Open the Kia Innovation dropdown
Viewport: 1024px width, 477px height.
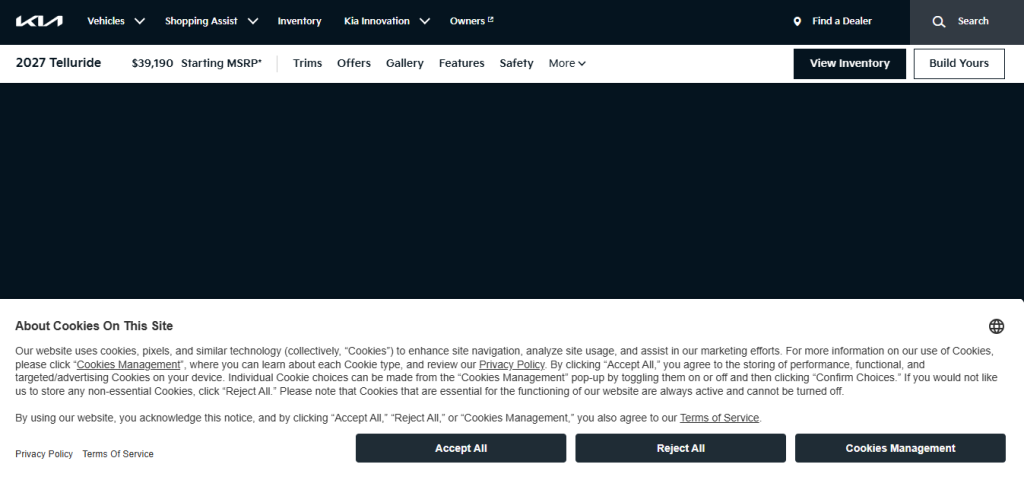tap(386, 21)
